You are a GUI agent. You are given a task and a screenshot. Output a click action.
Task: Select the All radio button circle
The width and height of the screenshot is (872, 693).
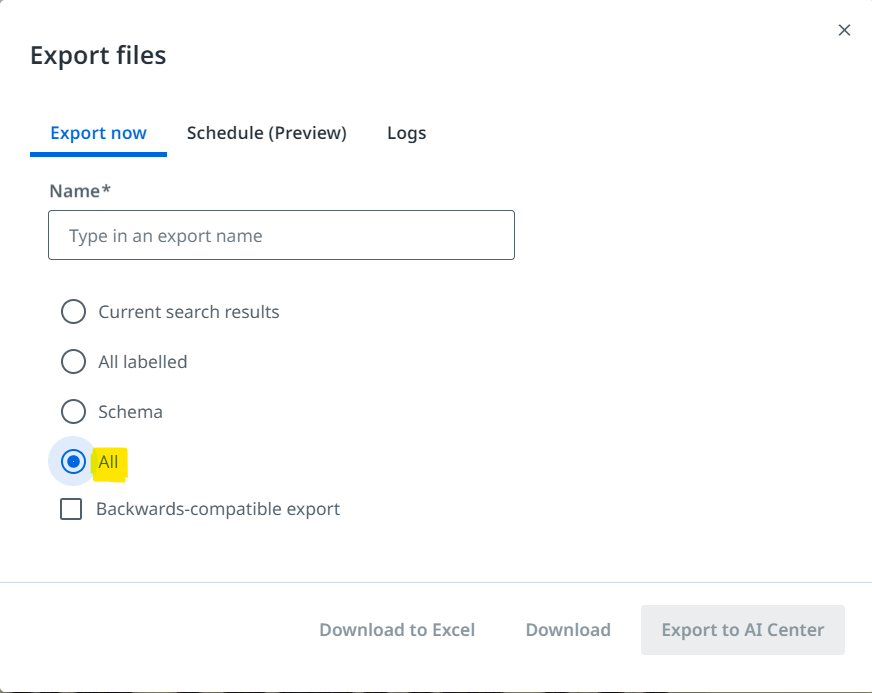[73, 462]
